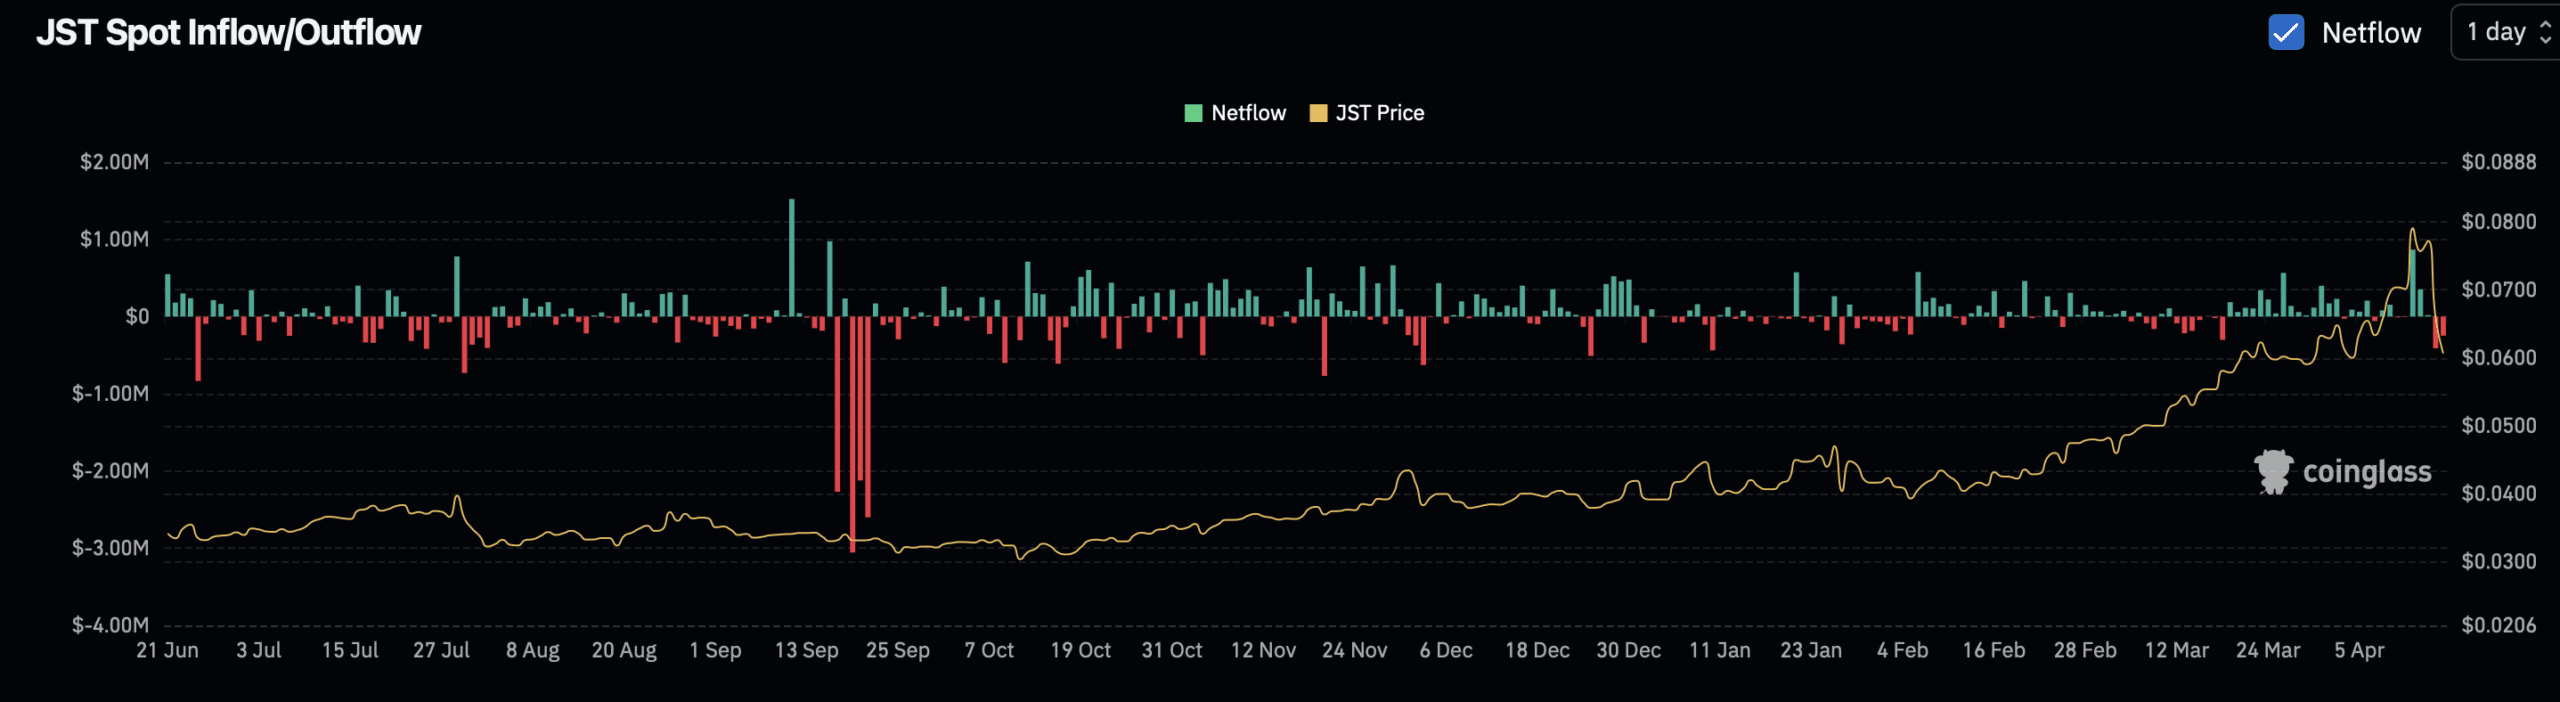The image size is (2560, 702).
Task: Click the 21 Jun date axis label
Action: tap(167, 650)
